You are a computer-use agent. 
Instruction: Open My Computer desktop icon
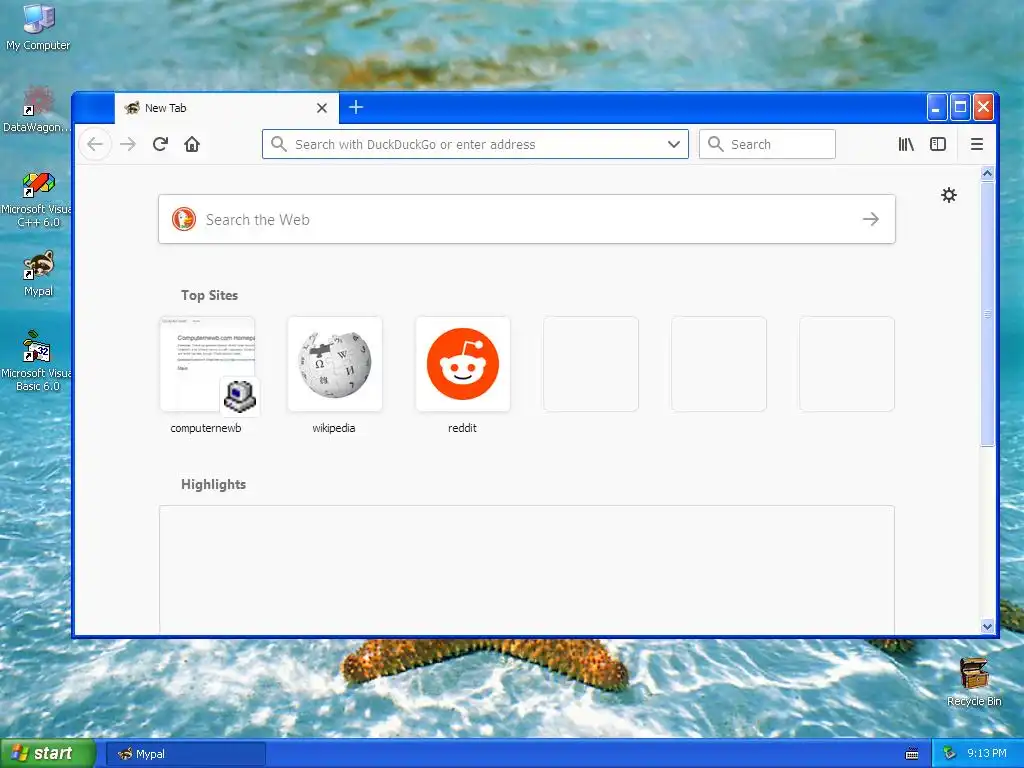pyautogui.click(x=38, y=28)
